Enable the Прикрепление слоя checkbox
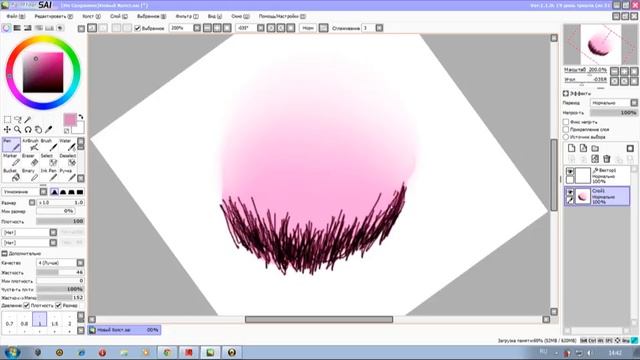This screenshot has width=640, height=360. [566, 129]
